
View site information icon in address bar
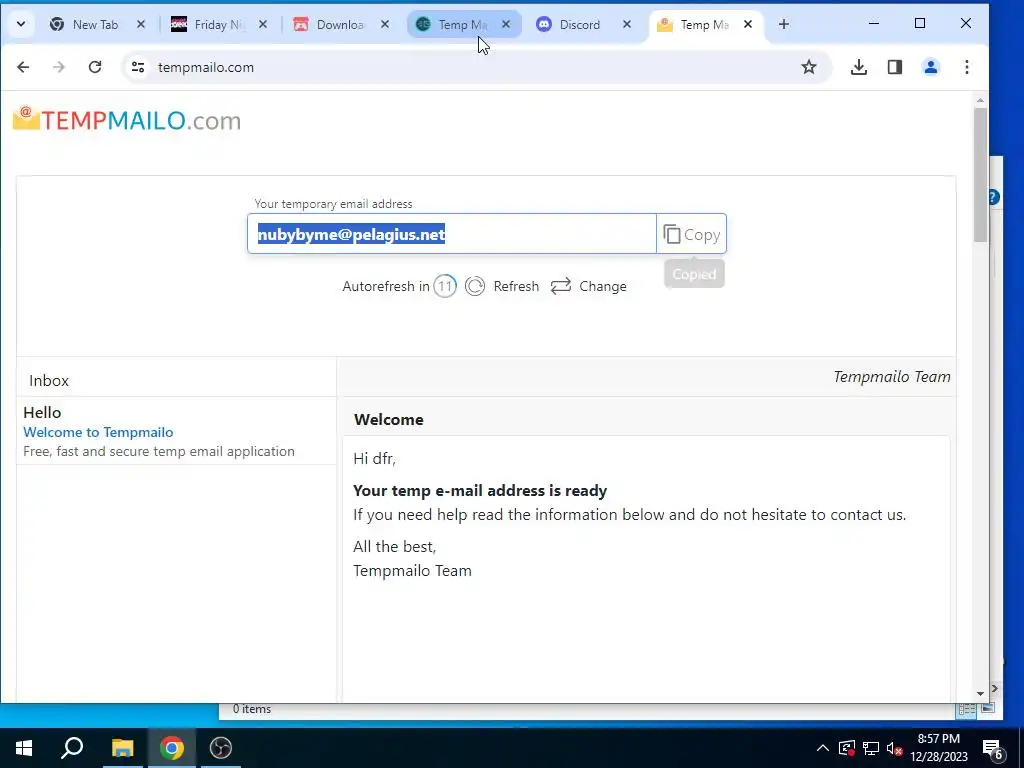[138, 67]
